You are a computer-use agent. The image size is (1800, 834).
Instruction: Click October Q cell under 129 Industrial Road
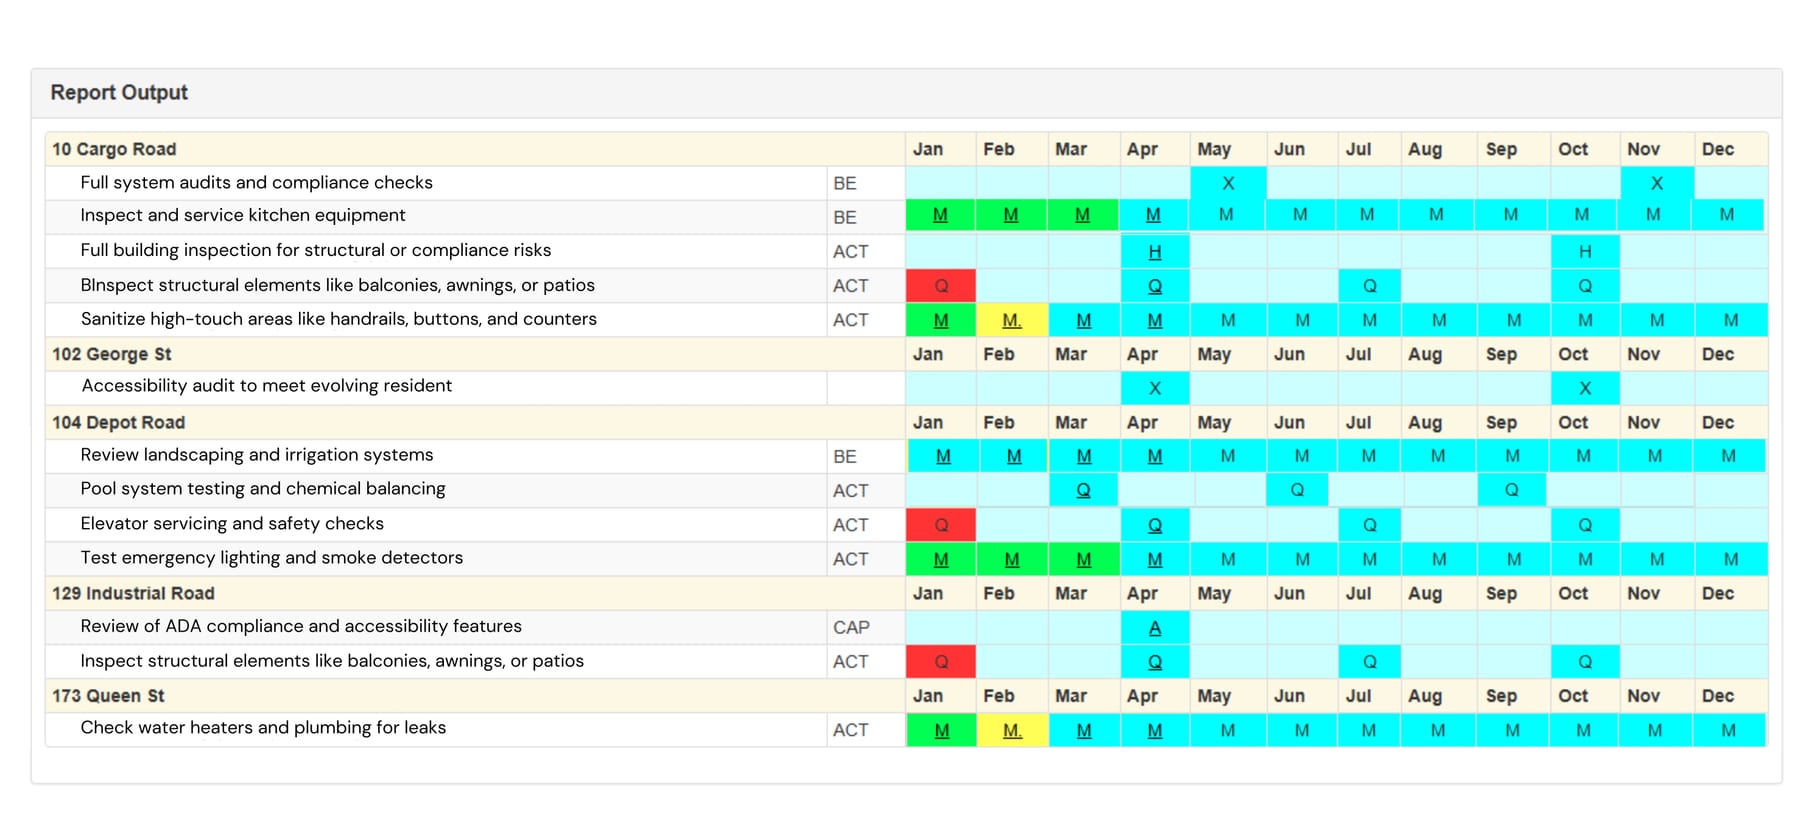(1585, 662)
